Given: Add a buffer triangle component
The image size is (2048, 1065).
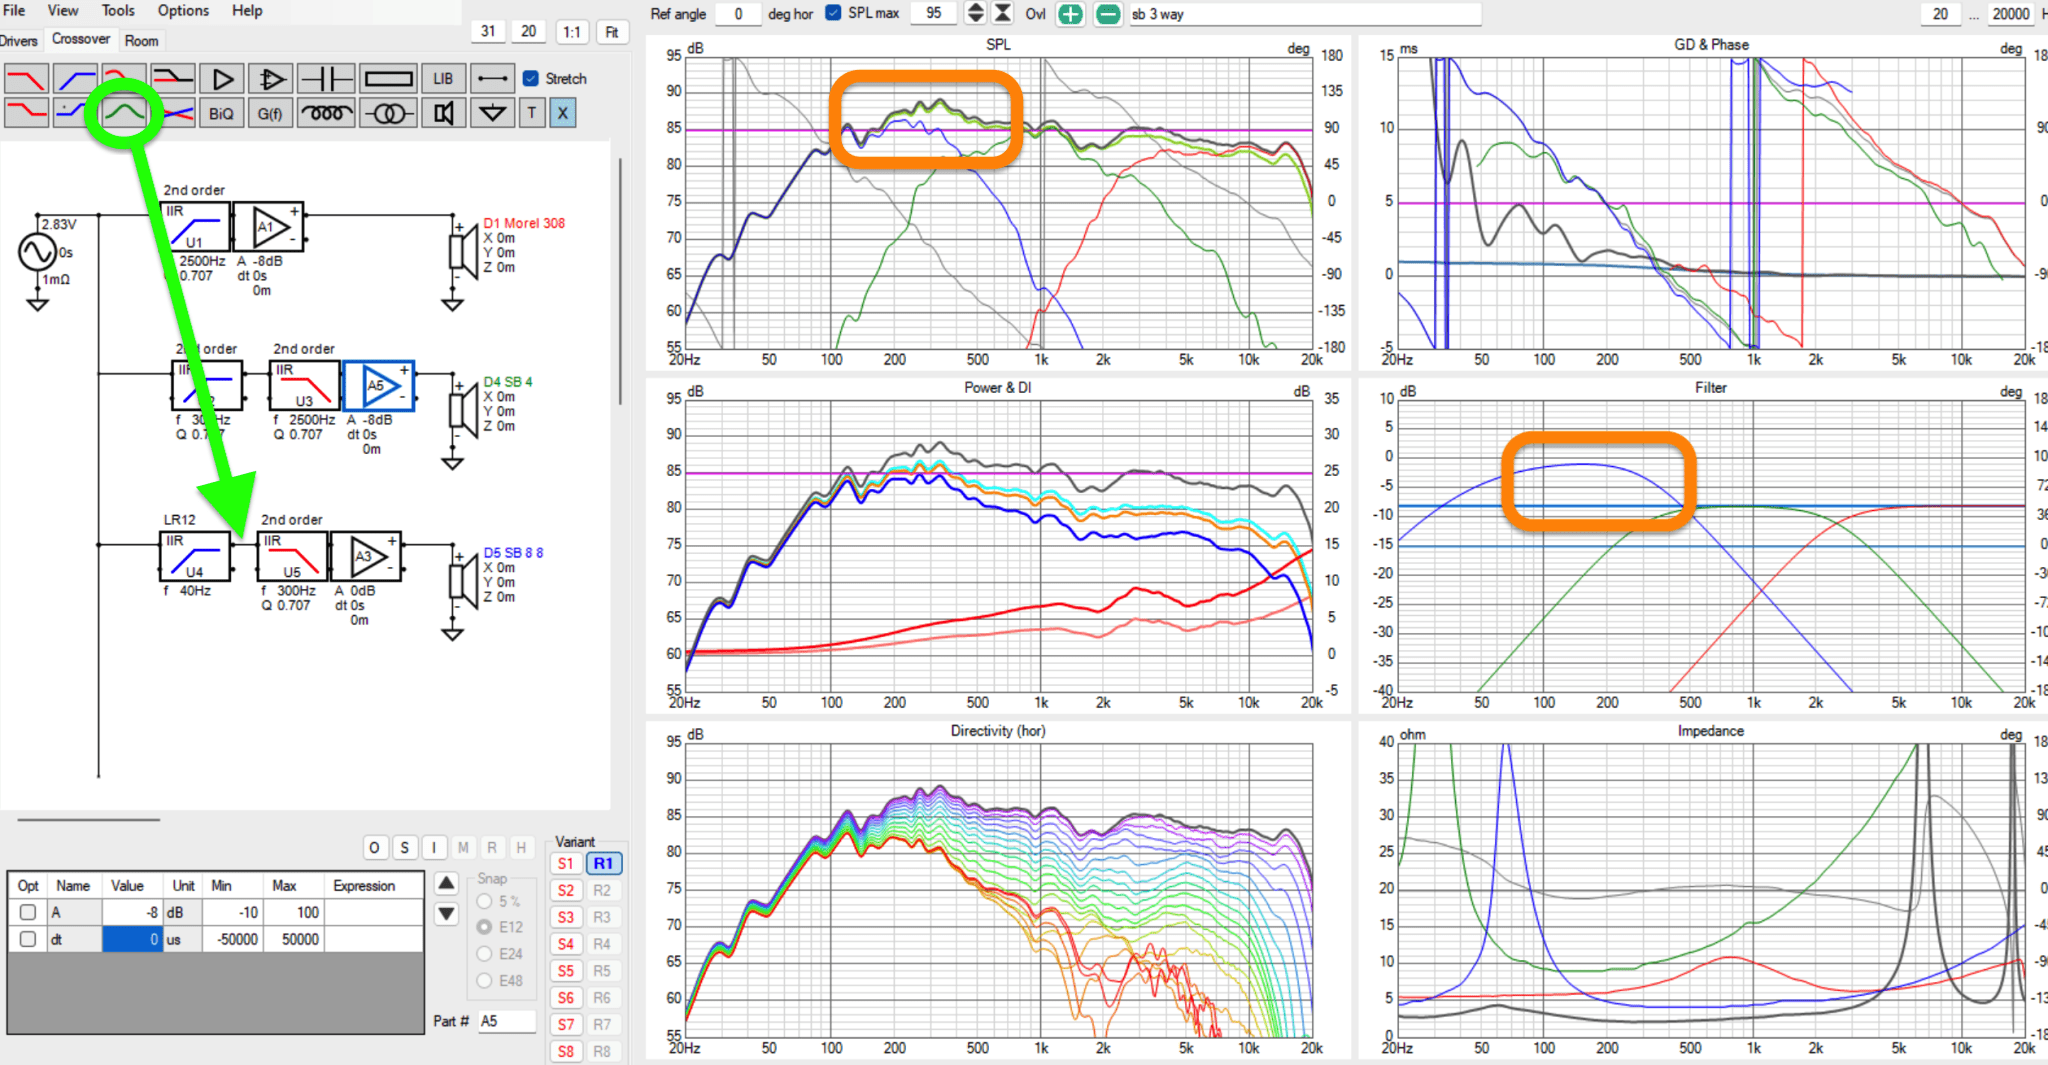Looking at the screenshot, I should coord(222,78).
